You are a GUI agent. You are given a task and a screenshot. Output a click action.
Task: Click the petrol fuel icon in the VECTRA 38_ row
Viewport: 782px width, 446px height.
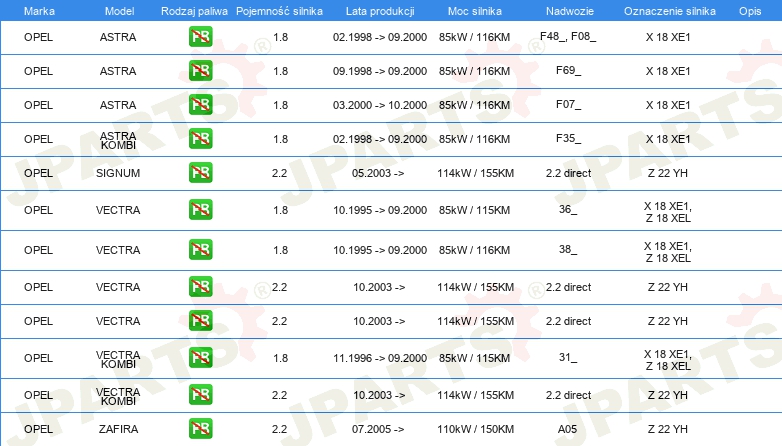200,249
